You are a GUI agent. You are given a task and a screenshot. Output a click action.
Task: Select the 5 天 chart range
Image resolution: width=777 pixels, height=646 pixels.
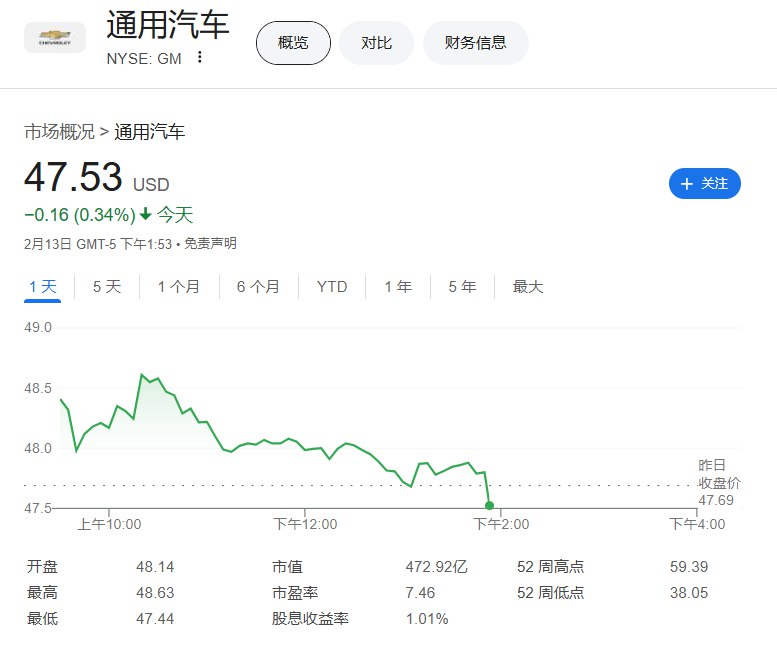pos(107,287)
